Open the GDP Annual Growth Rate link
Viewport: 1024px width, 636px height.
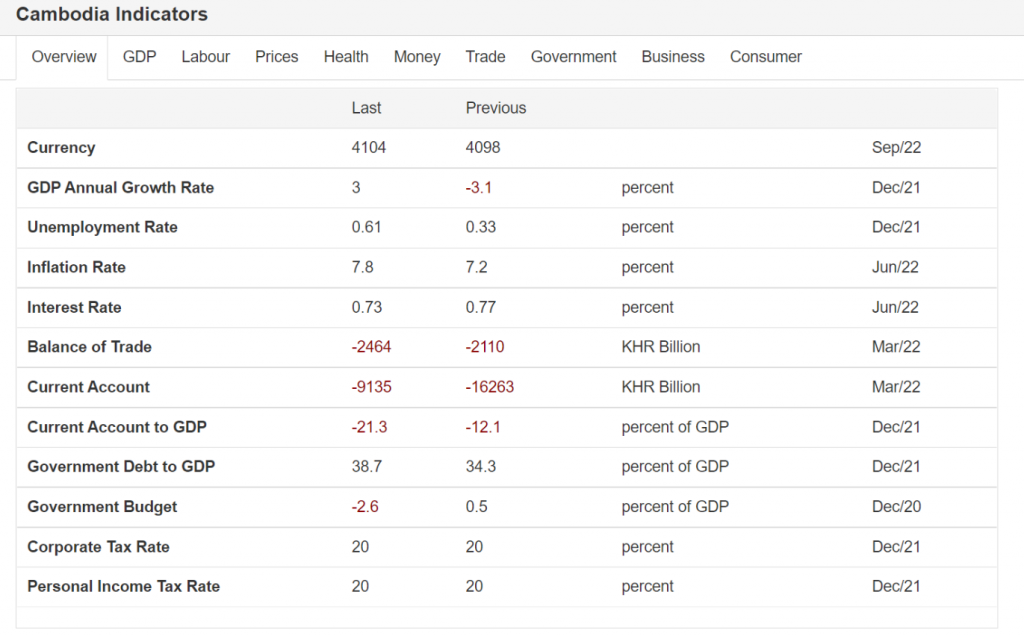point(120,187)
